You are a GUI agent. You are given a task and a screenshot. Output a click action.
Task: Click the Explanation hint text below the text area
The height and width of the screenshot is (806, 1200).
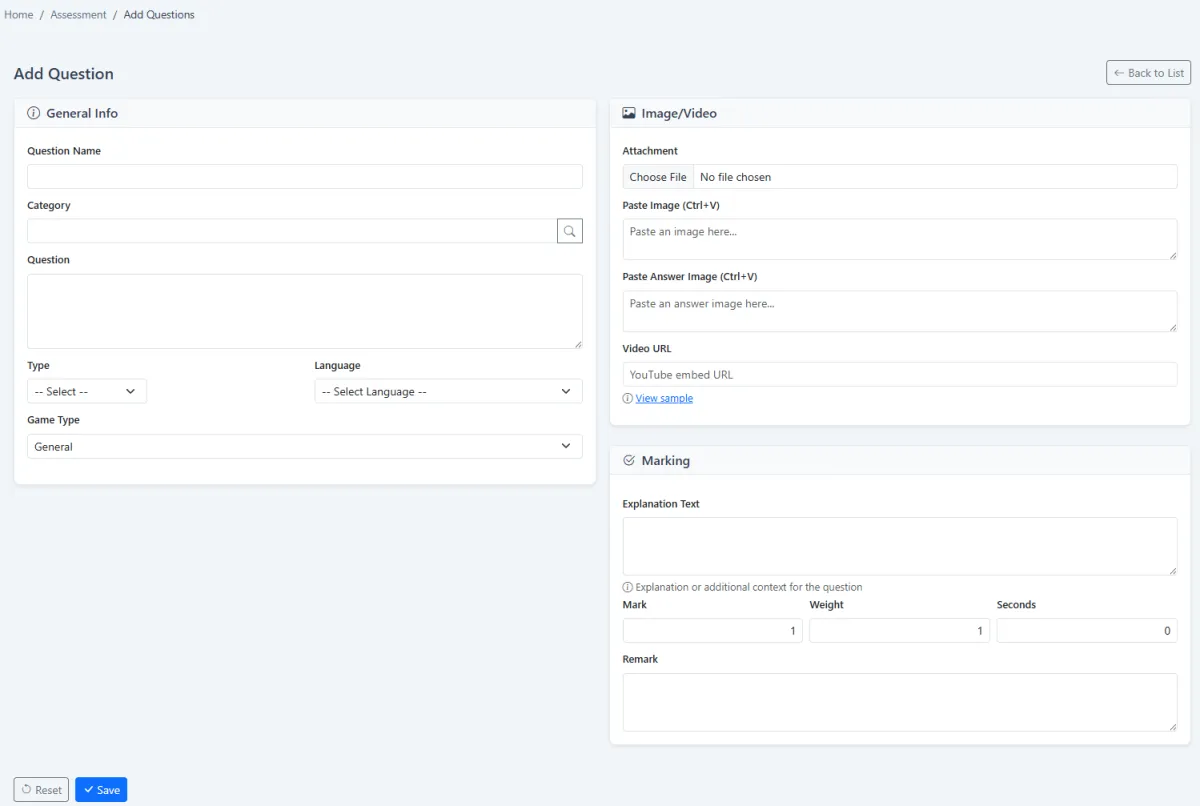click(749, 587)
